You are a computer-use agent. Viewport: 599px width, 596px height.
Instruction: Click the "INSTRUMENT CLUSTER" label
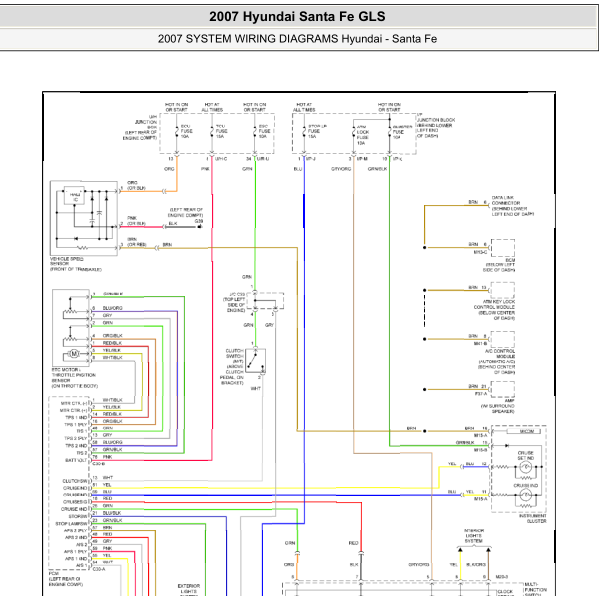click(x=533, y=518)
